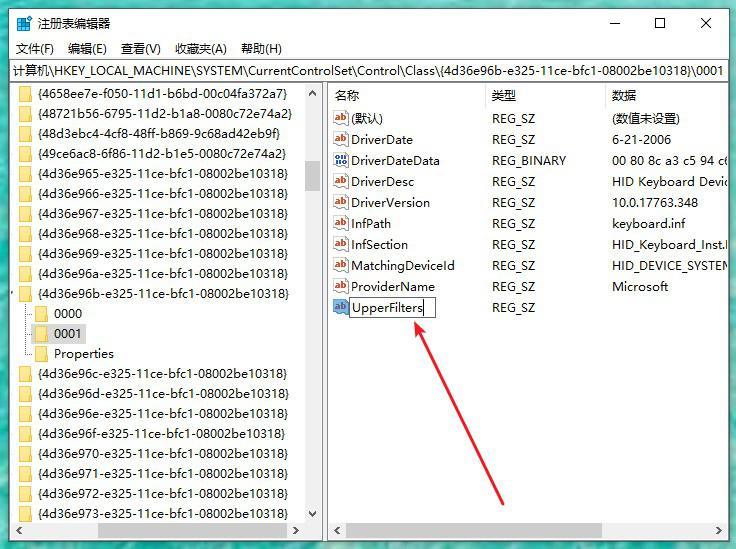This screenshot has width=736, height=549.
Task: Click the UpperFilters name edit box
Action: (391, 308)
